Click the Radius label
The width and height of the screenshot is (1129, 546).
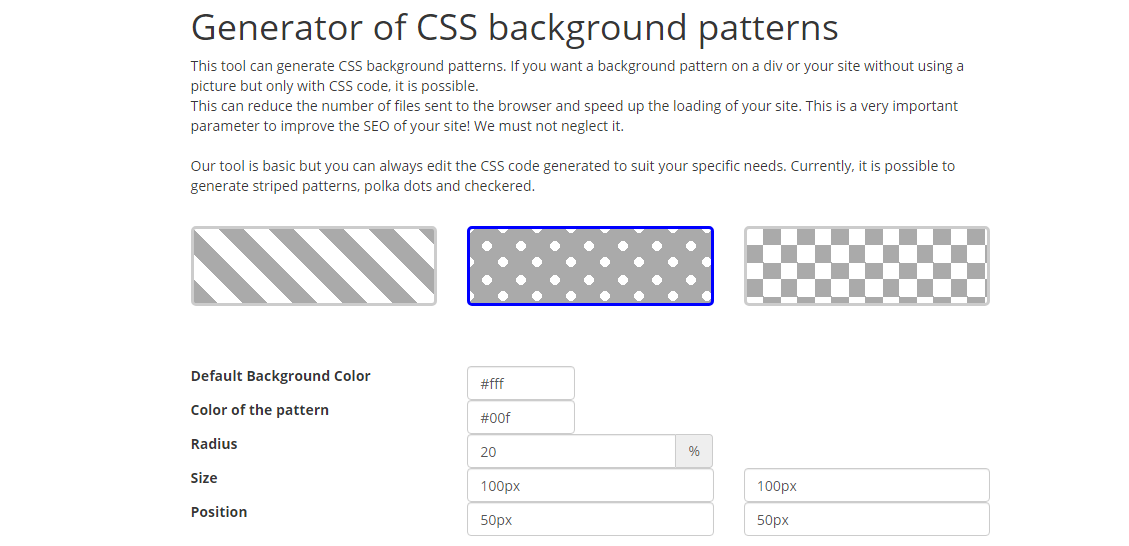tap(214, 444)
